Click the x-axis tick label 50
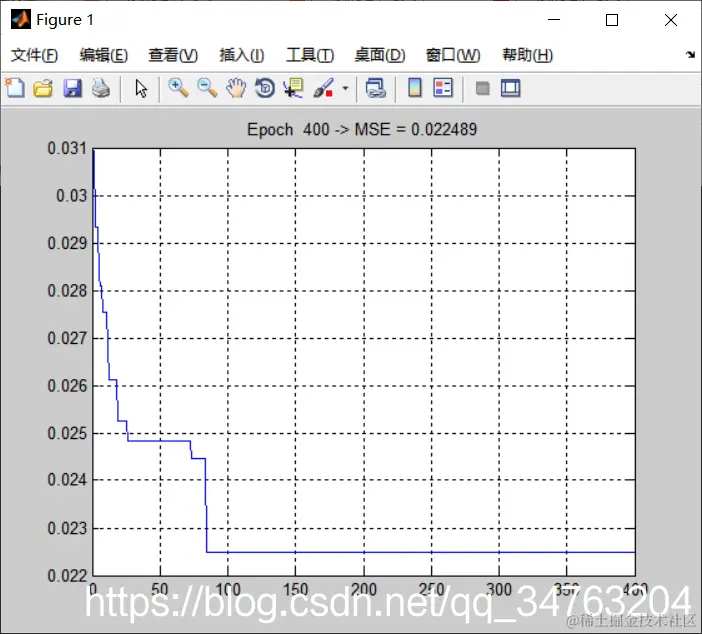This screenshot has height=634, width=702. 160,589
